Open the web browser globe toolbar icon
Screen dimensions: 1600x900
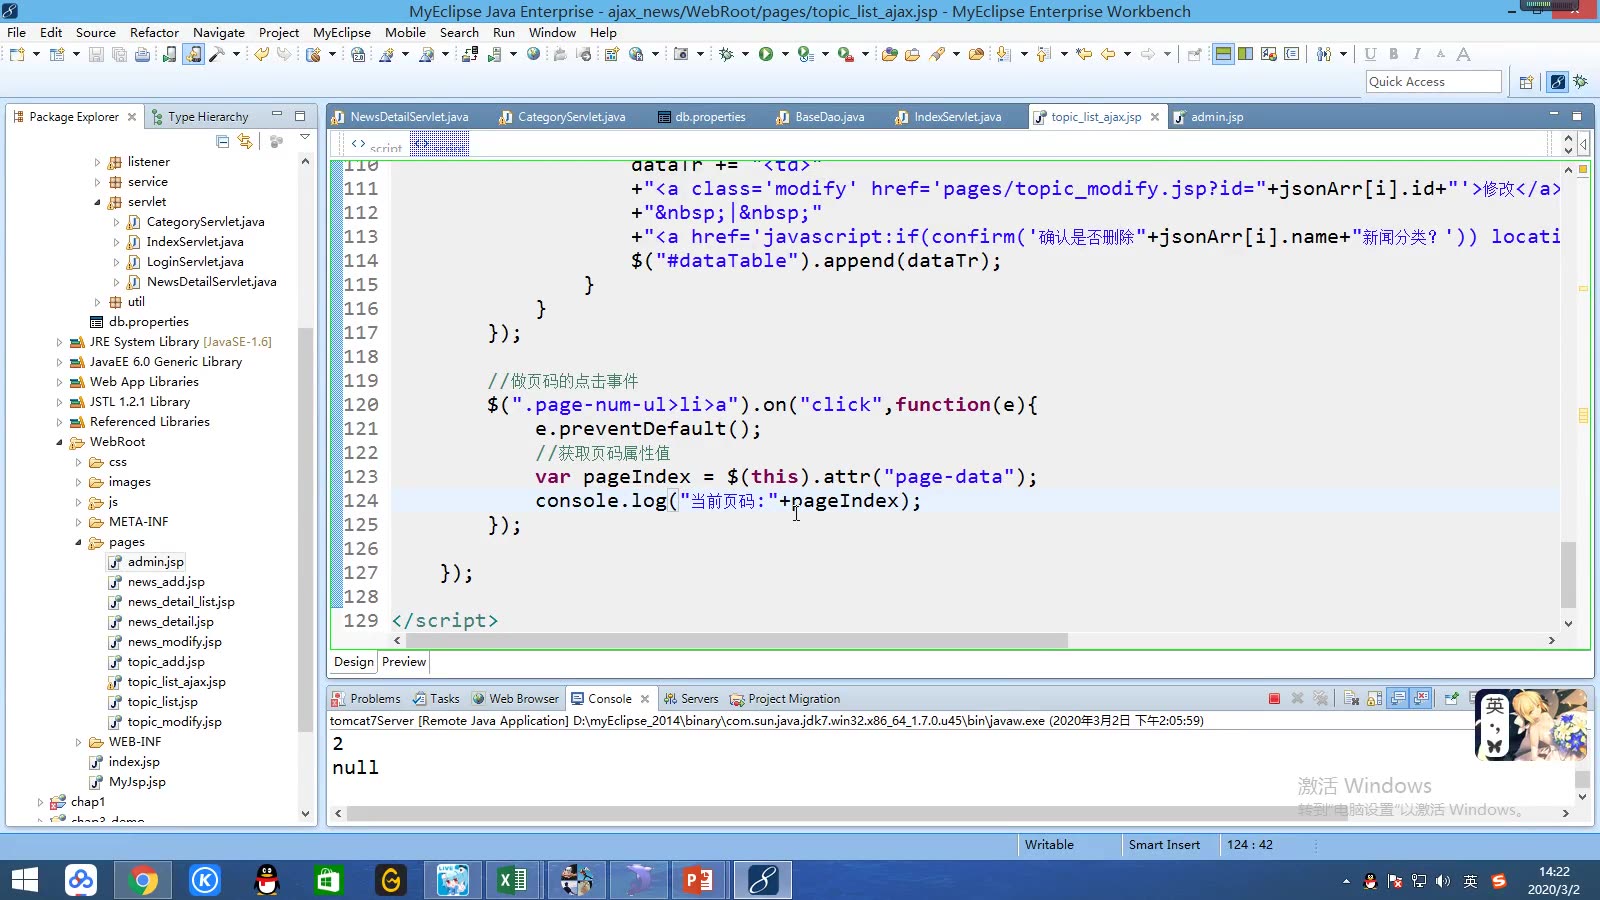tap(534, 54)
